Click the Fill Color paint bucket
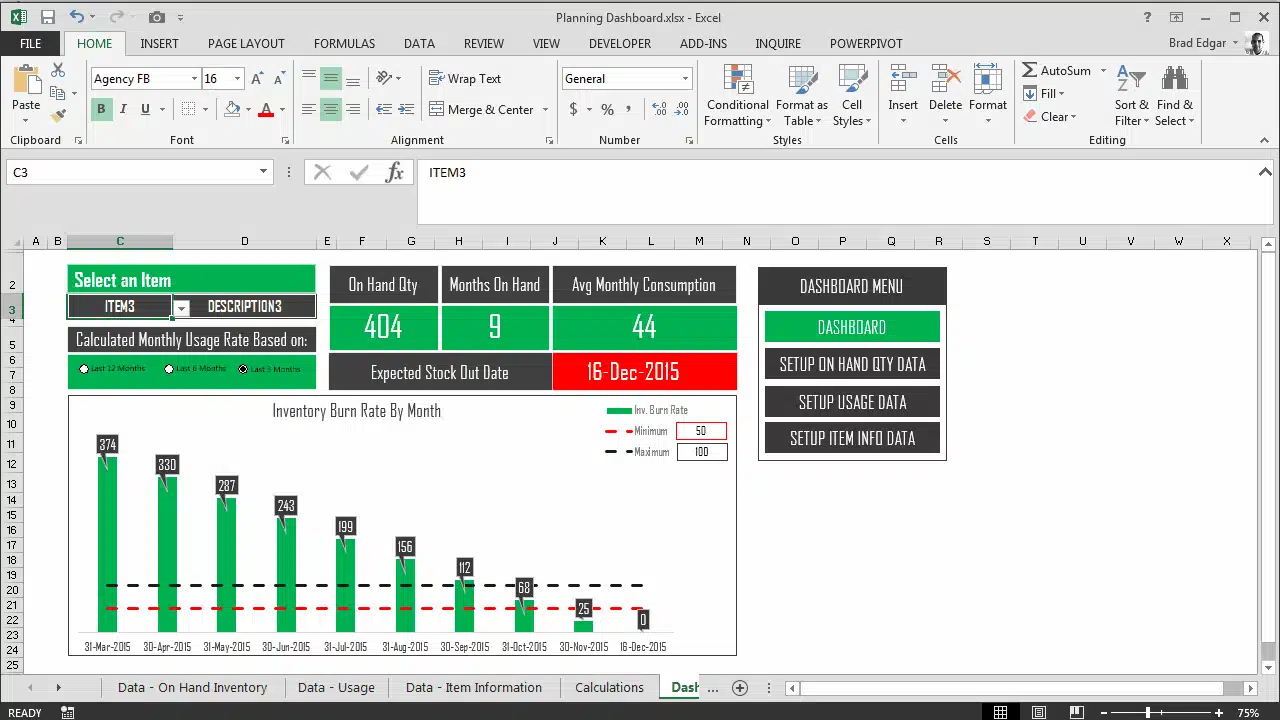 point(232,109)
